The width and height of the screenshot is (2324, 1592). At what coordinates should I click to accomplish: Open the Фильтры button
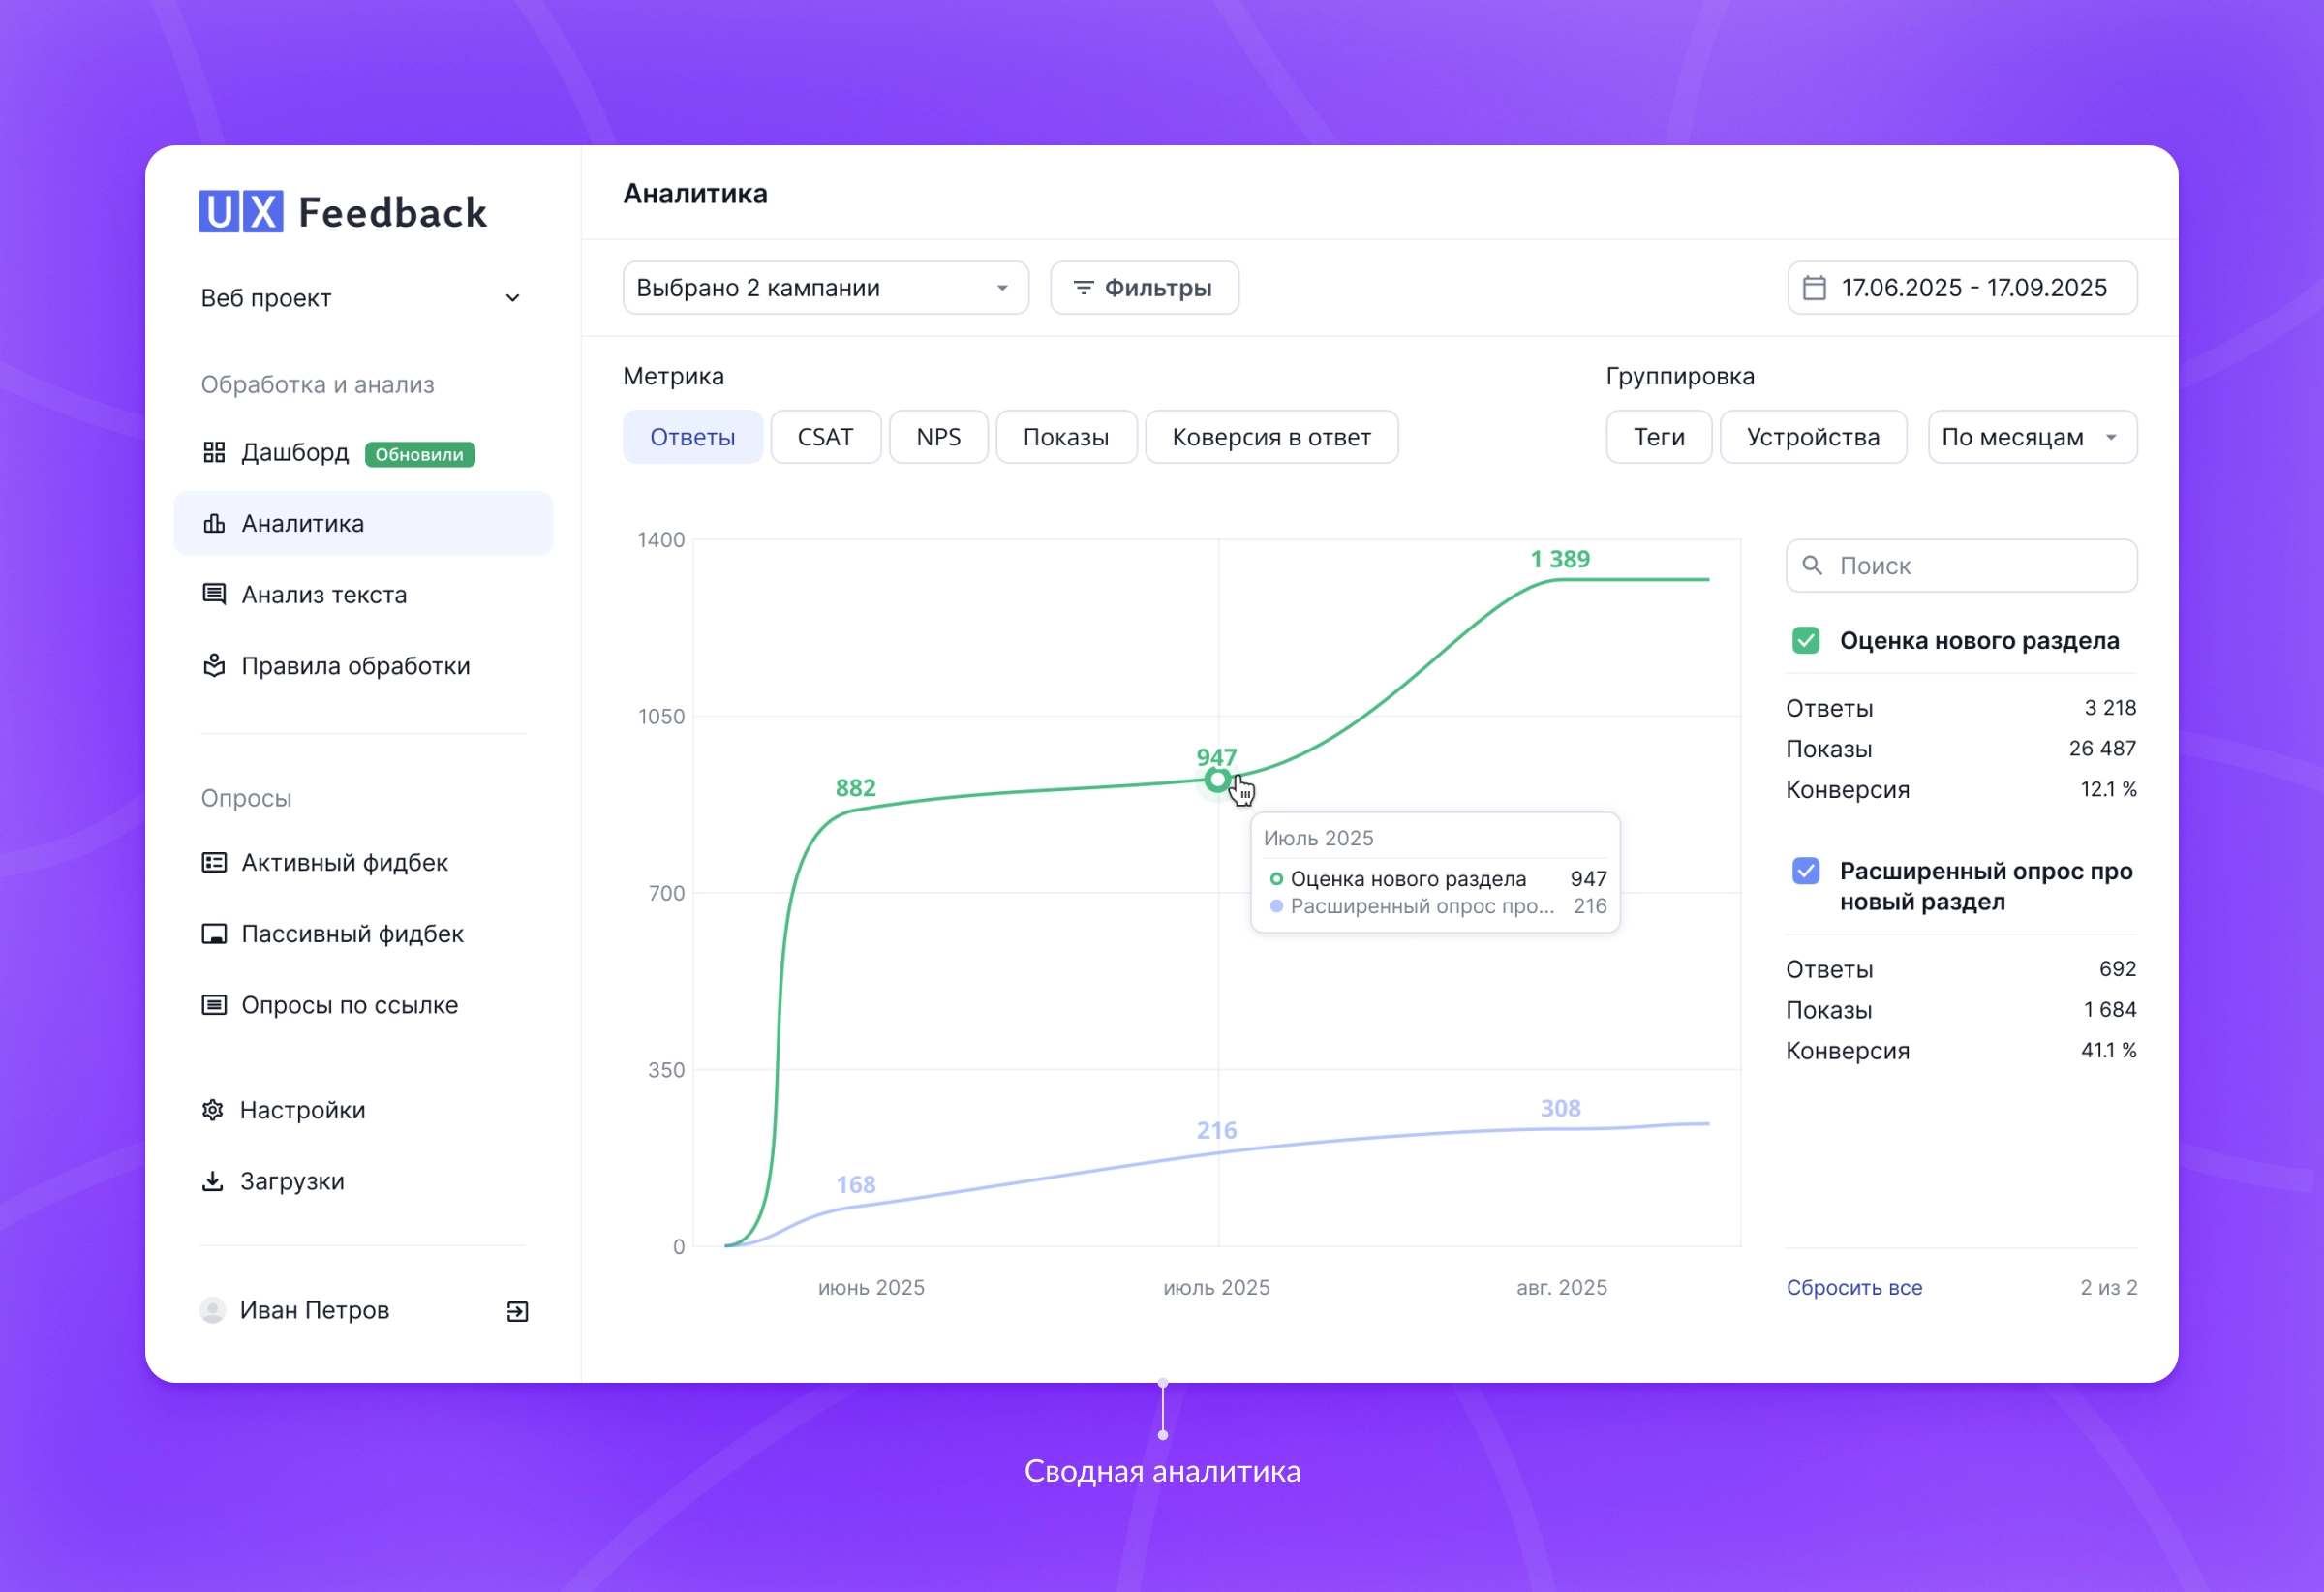[1144, 288]
